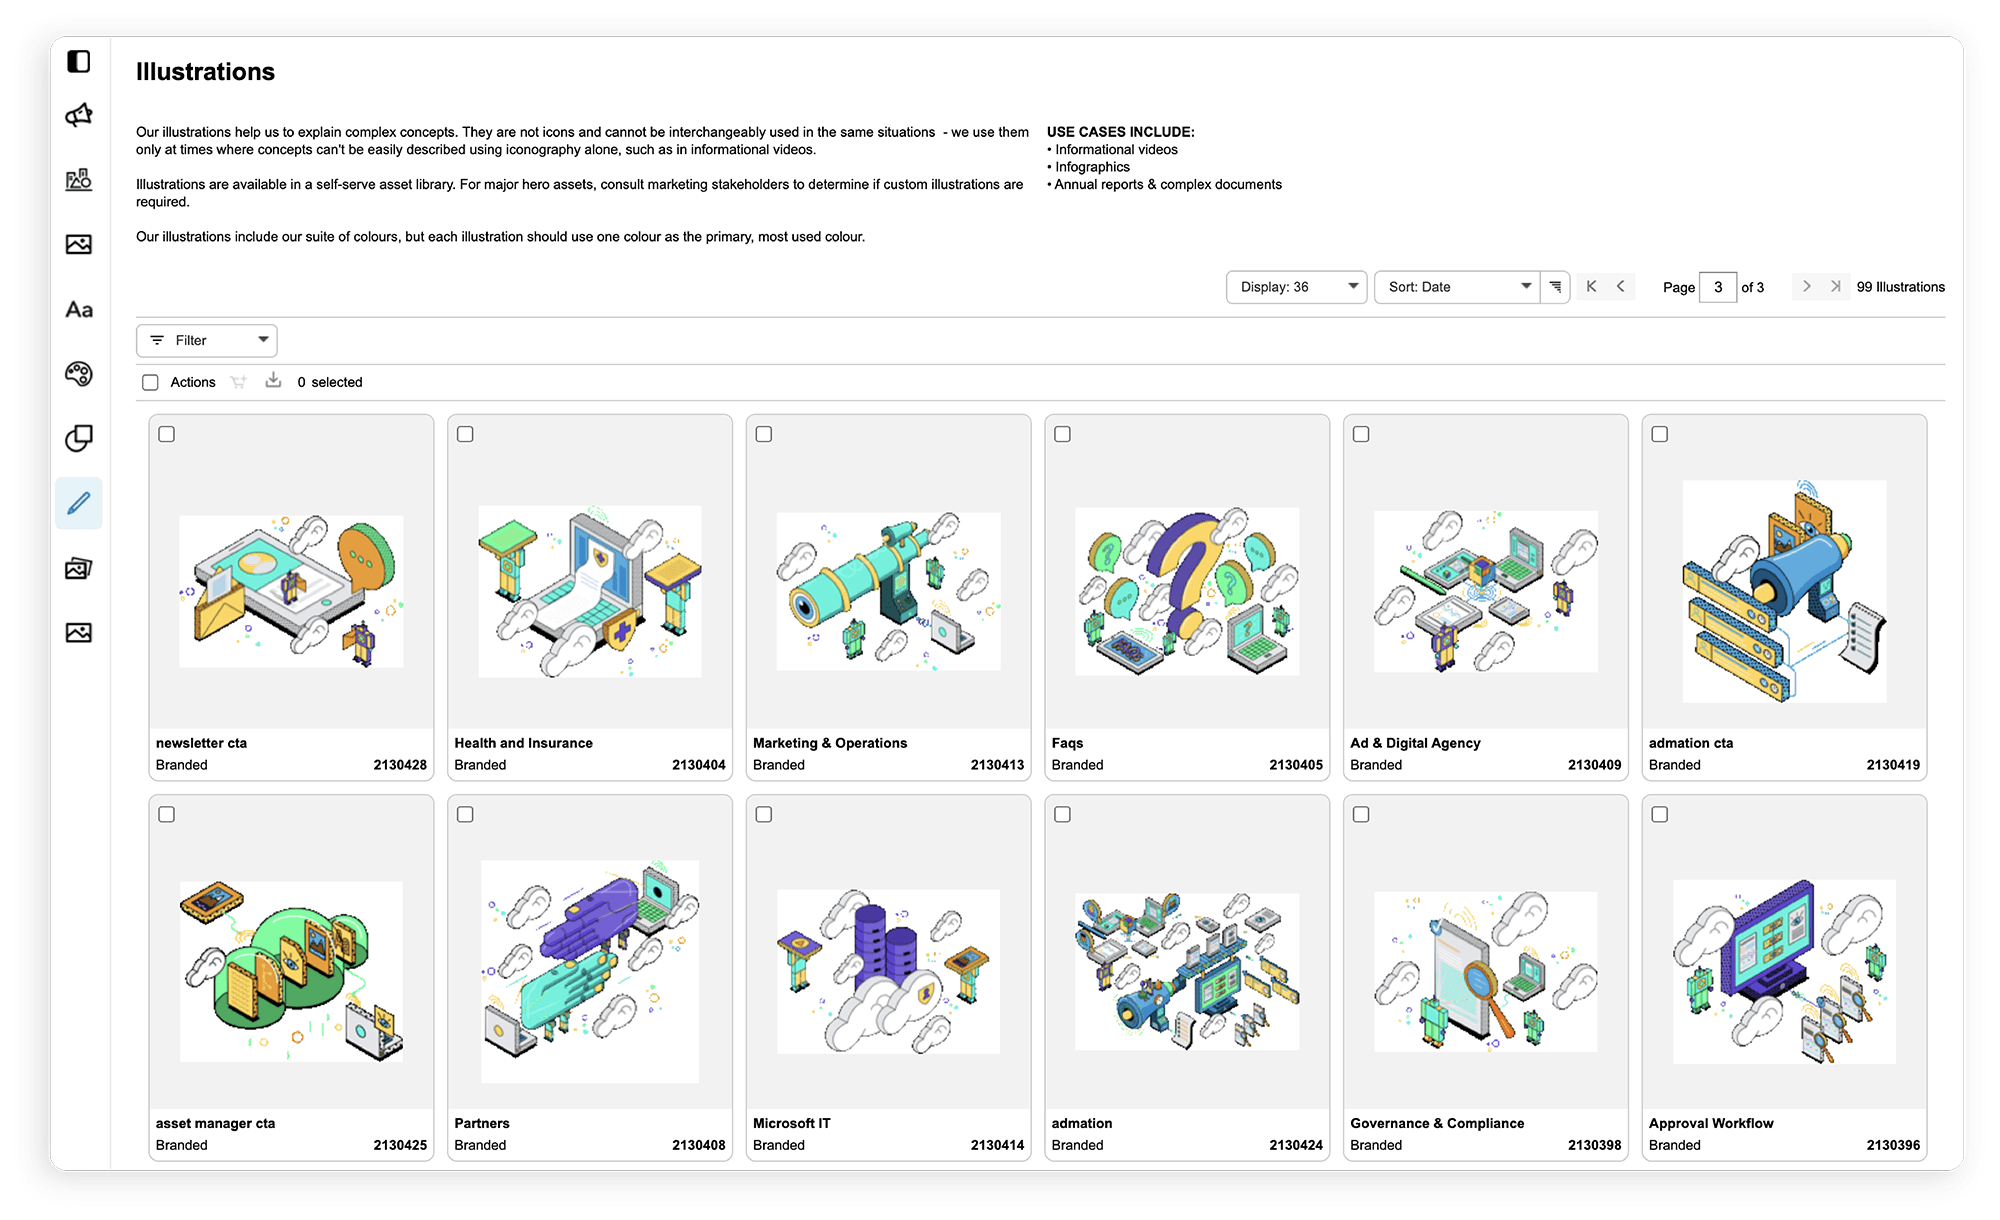Open the image gallery sidebar section
The height and width of the screenshot is (1220, 2000).
[x=79, y=568]
